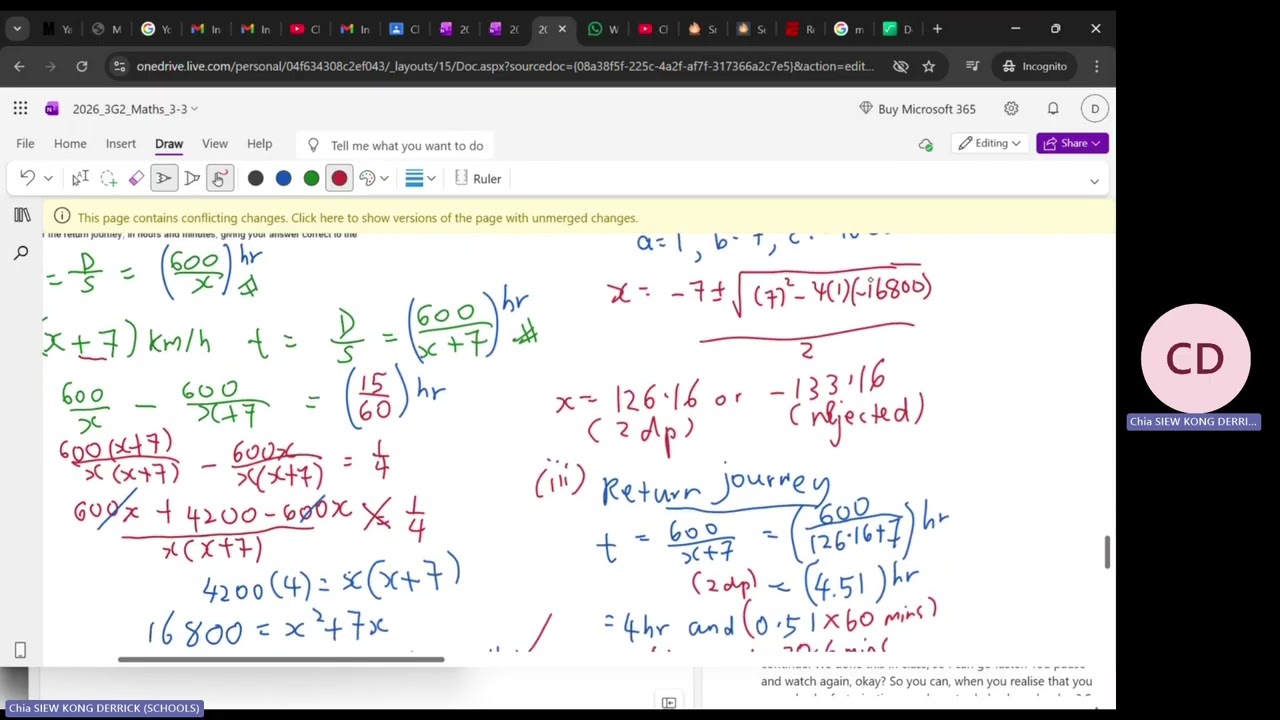Screen dimensions: 1280x720
Task: Open the more colors palette
Action: click(367, 179)
